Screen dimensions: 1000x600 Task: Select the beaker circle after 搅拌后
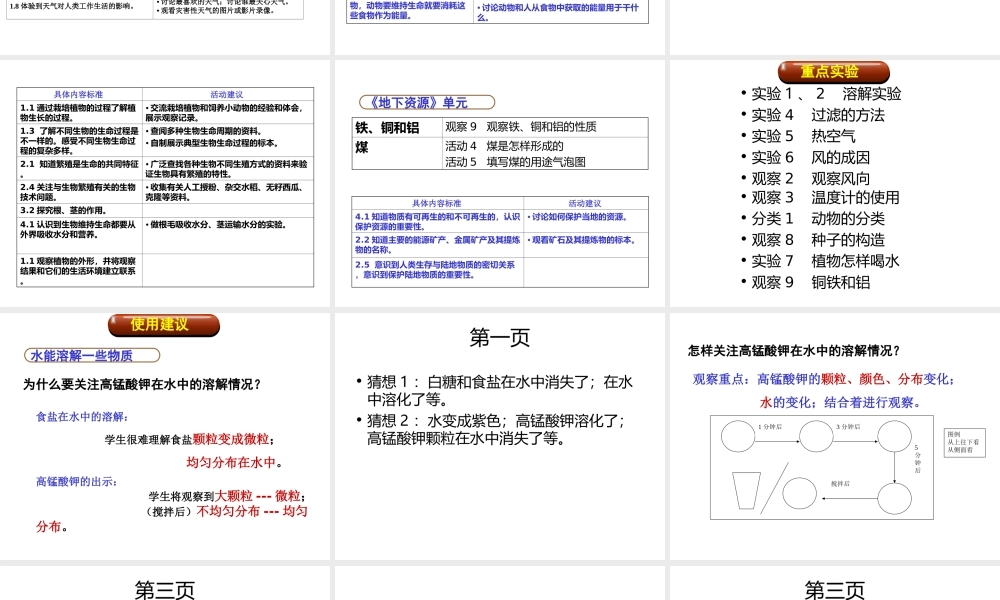pyautogui.click(x=800, y=494)
